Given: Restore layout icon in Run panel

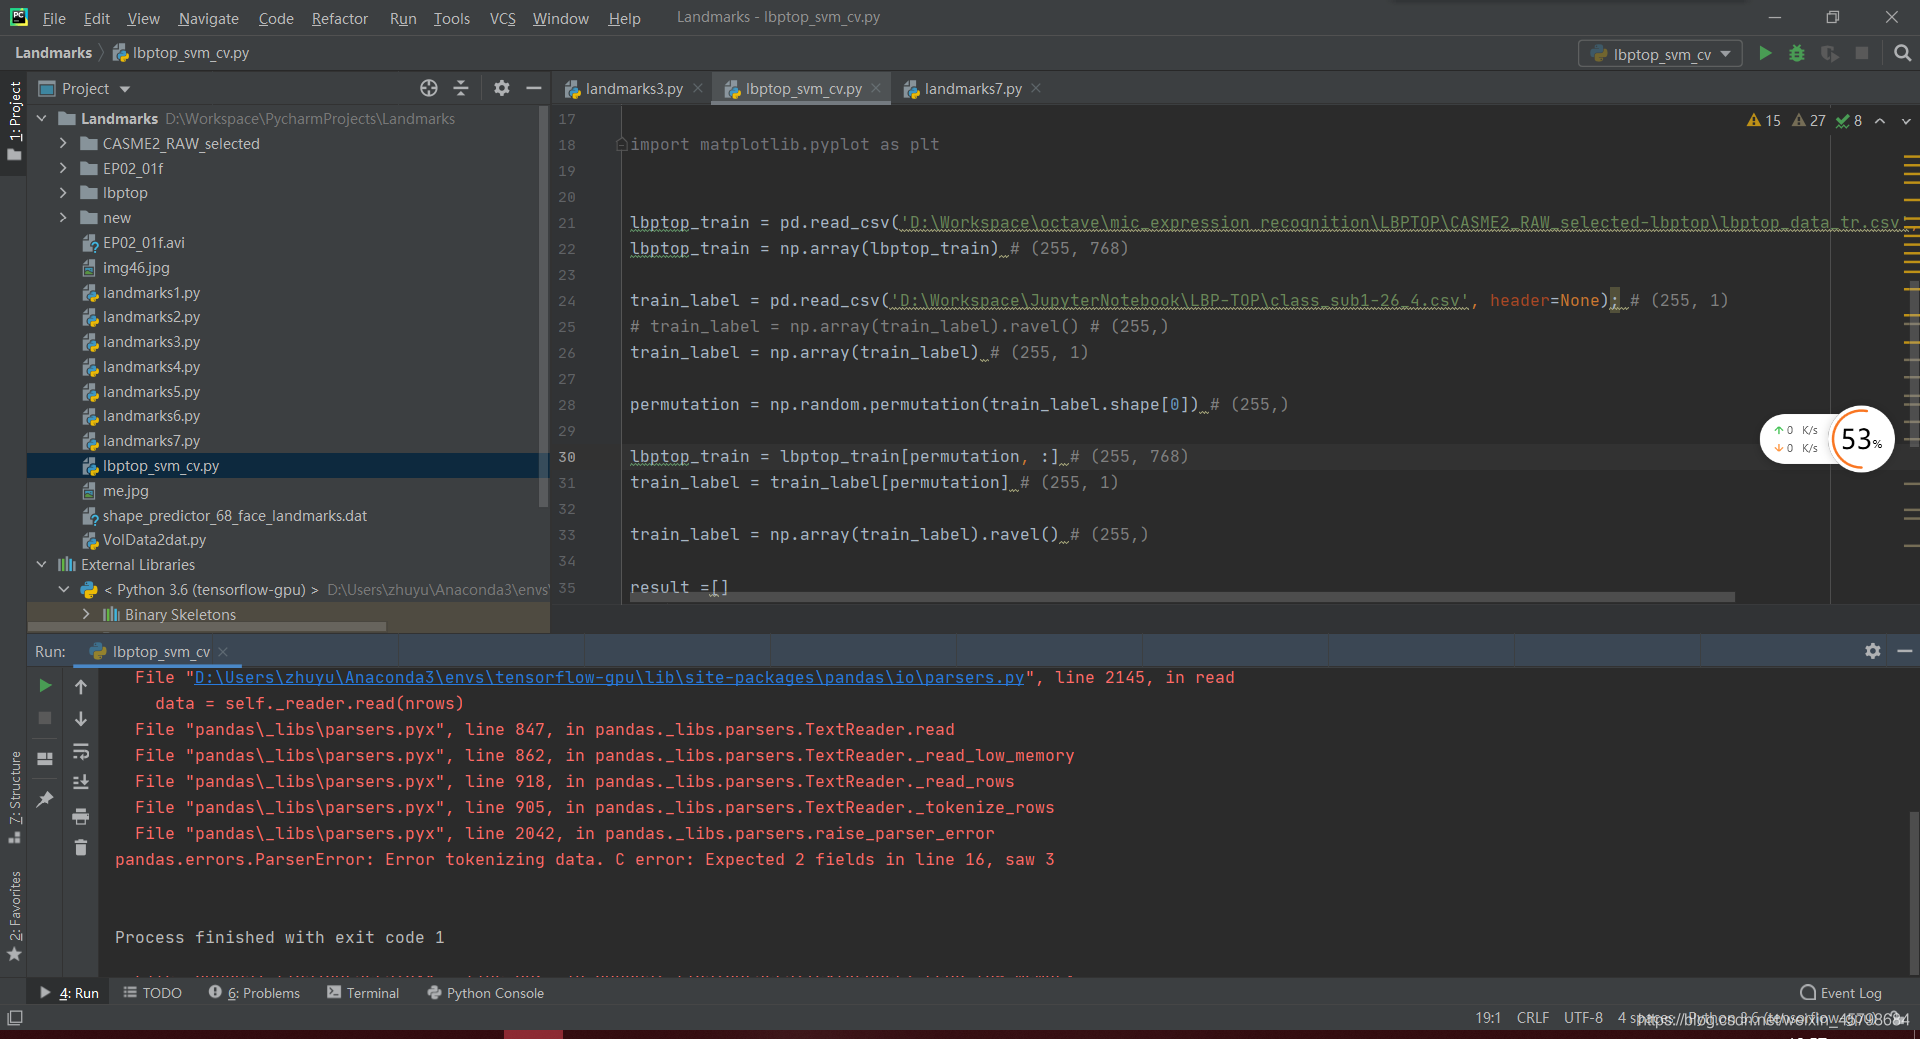Looking at the screenshot, I should [45, 759].
